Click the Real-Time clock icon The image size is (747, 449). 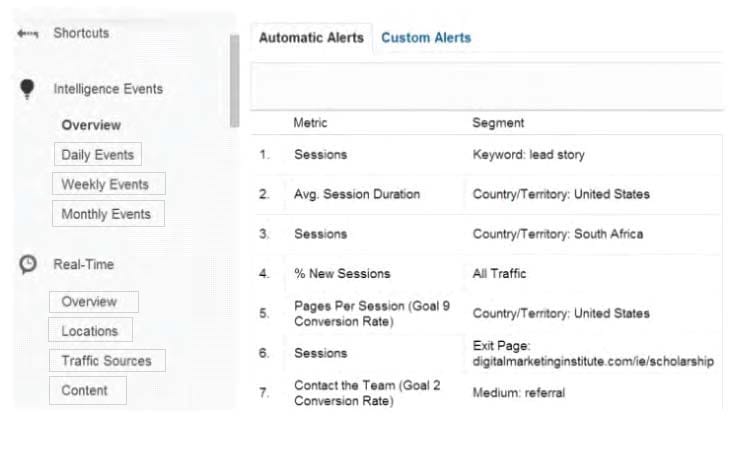tap(28, 265)
